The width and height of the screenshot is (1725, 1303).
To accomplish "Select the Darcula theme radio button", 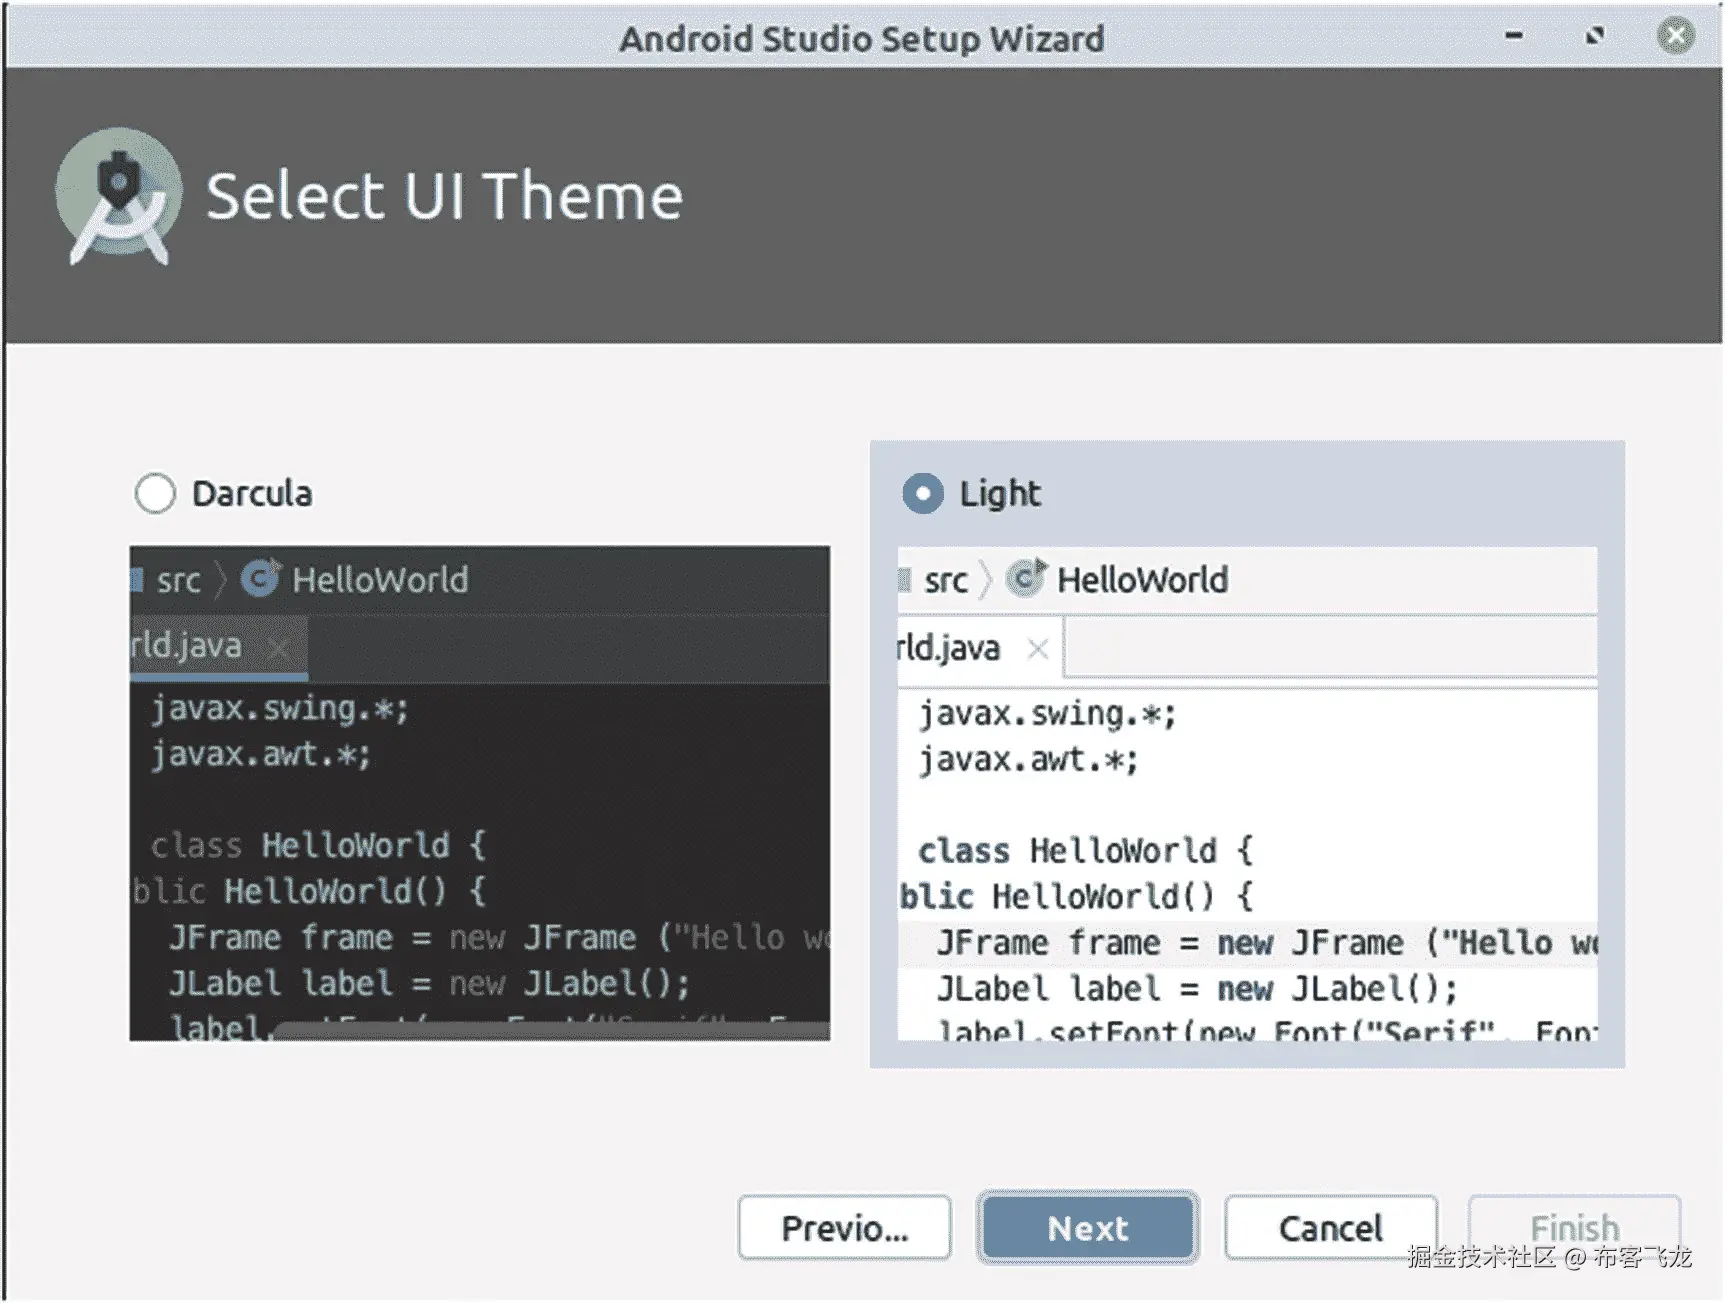I will 155,493.
